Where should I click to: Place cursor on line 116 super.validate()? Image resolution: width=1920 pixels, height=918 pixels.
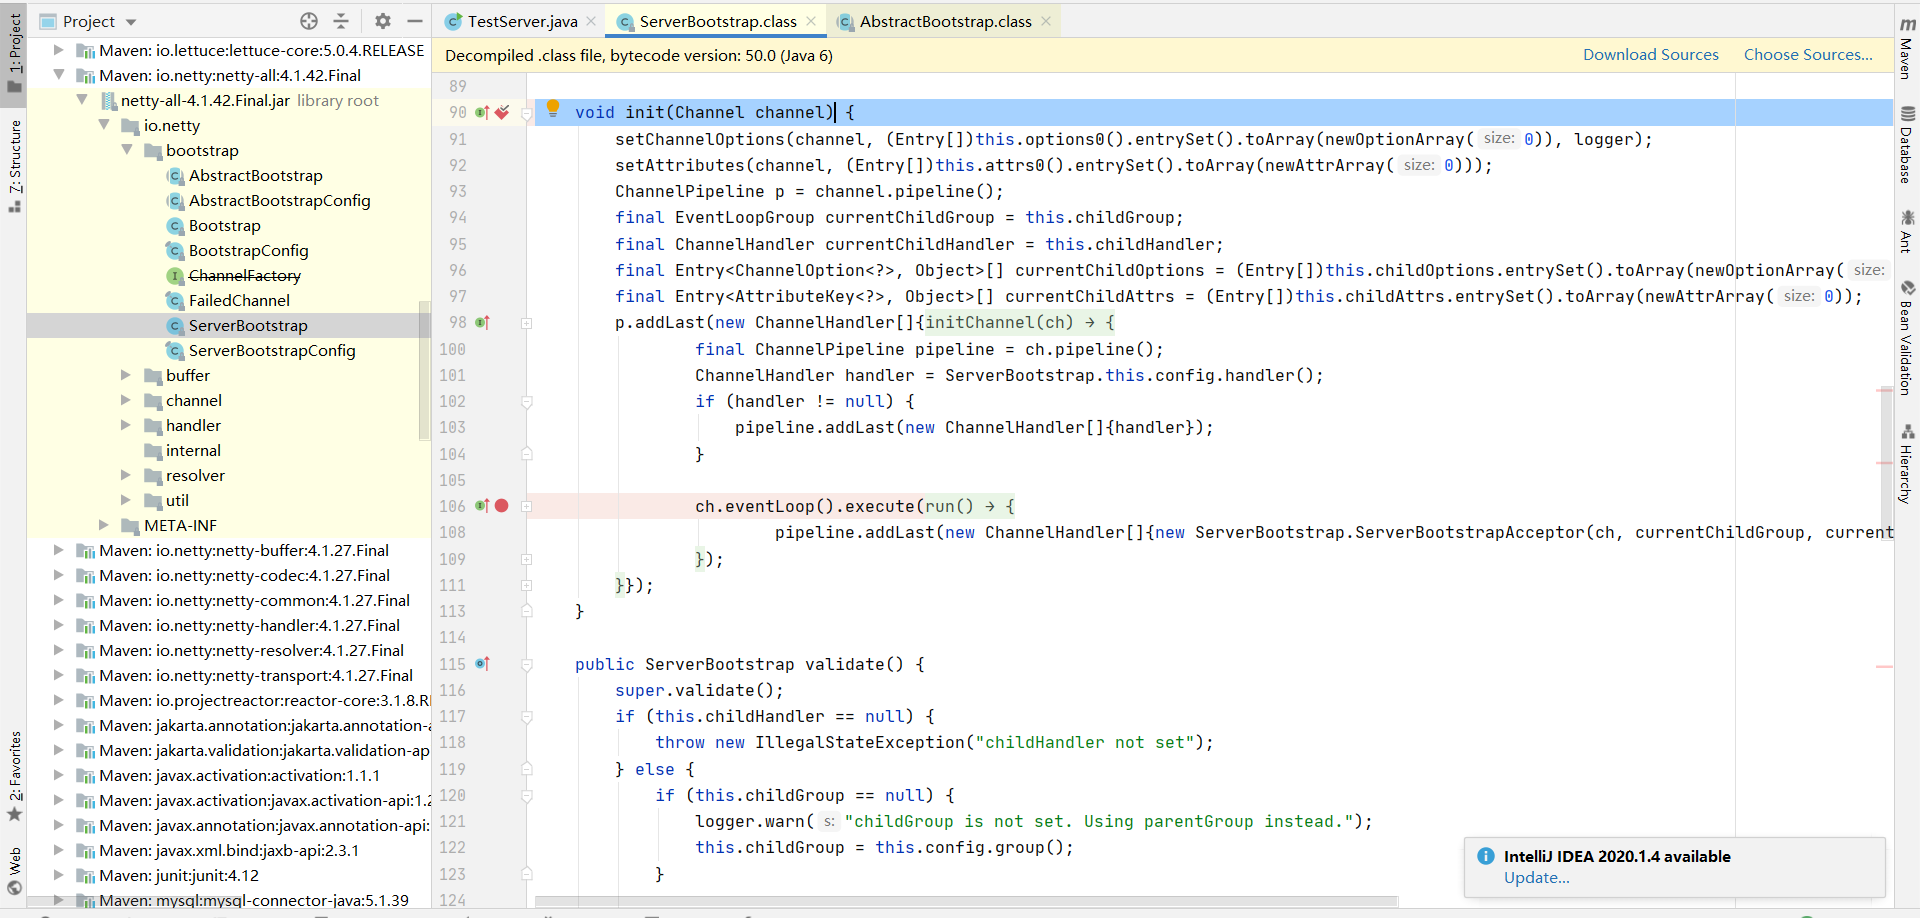click(x=699, y=691)
